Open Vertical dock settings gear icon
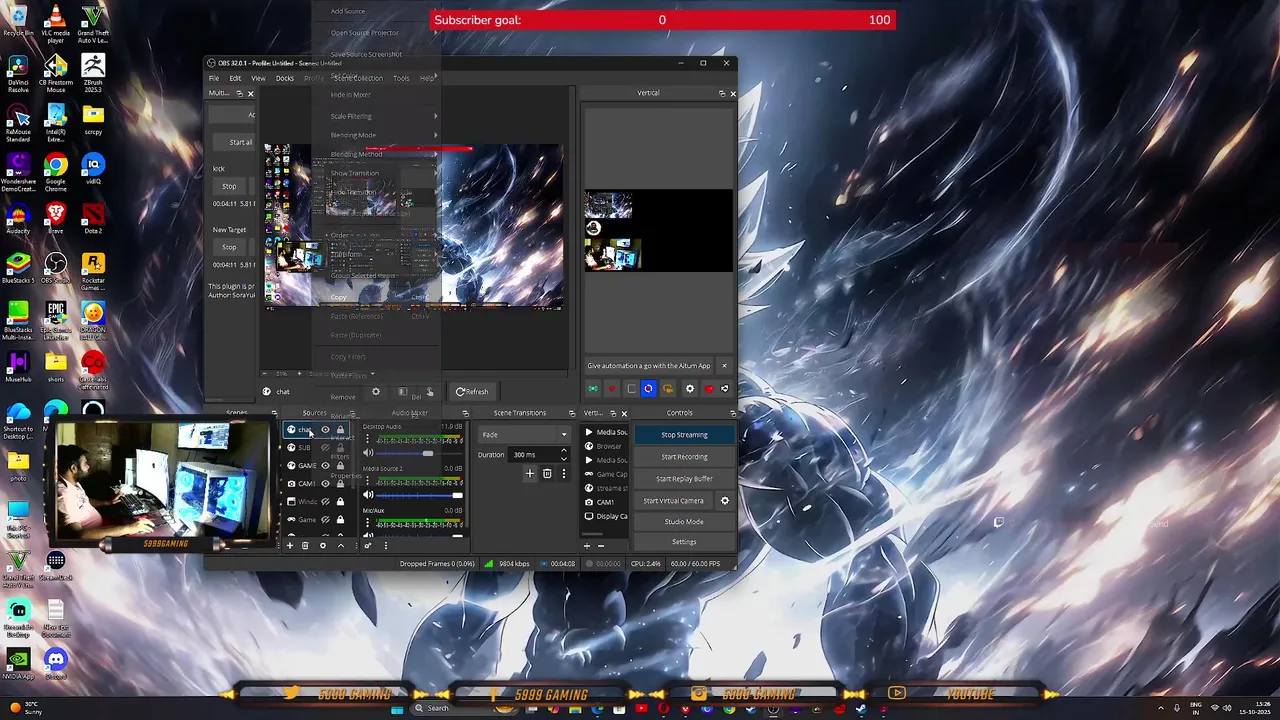Image resolution: width=1280 pixels, height=720 pixels. pos(689,389)
